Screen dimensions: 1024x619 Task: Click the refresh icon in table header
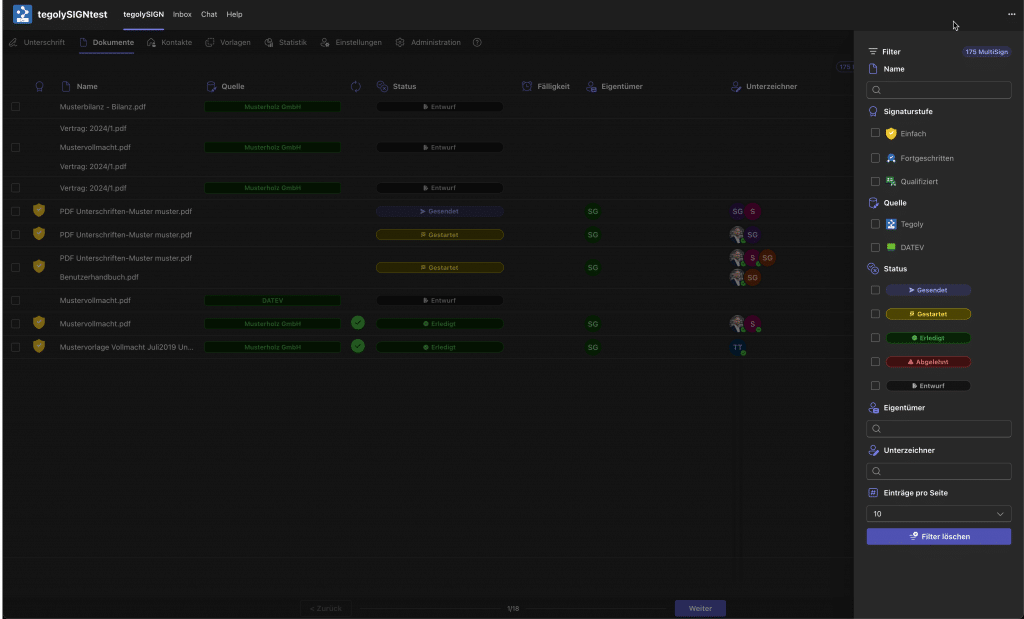click(x=356, y=87)
